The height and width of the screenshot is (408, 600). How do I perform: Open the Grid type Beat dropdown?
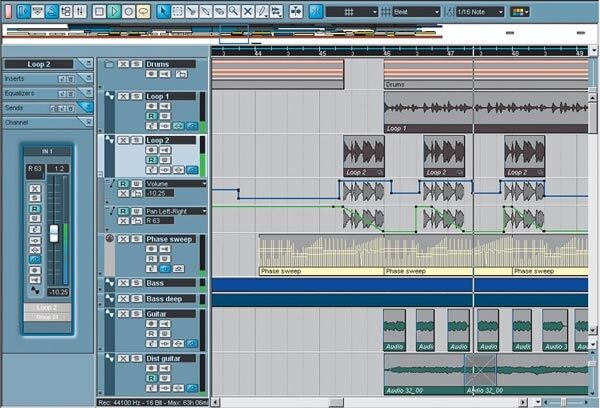click(x=416, y=12)
